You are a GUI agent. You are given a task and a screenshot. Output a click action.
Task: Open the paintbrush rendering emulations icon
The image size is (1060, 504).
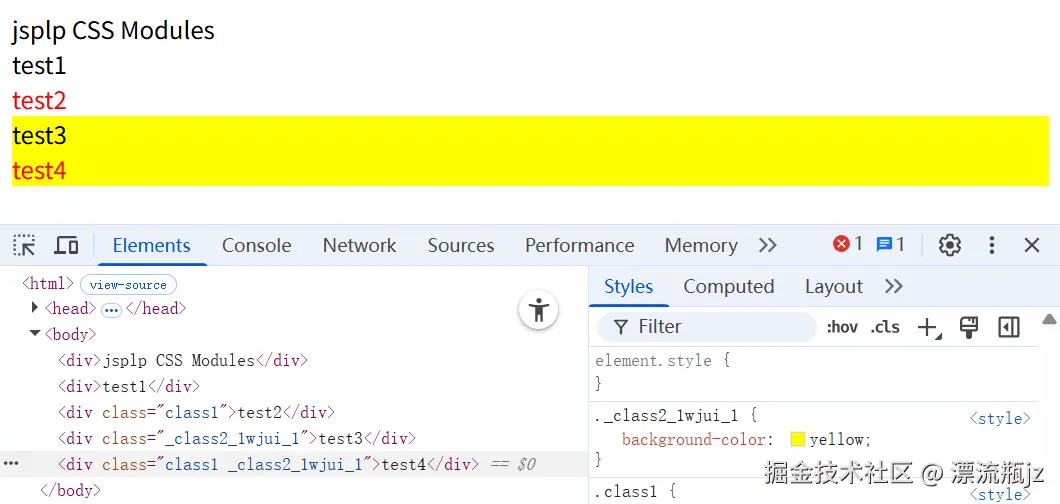tap(968, 327)
